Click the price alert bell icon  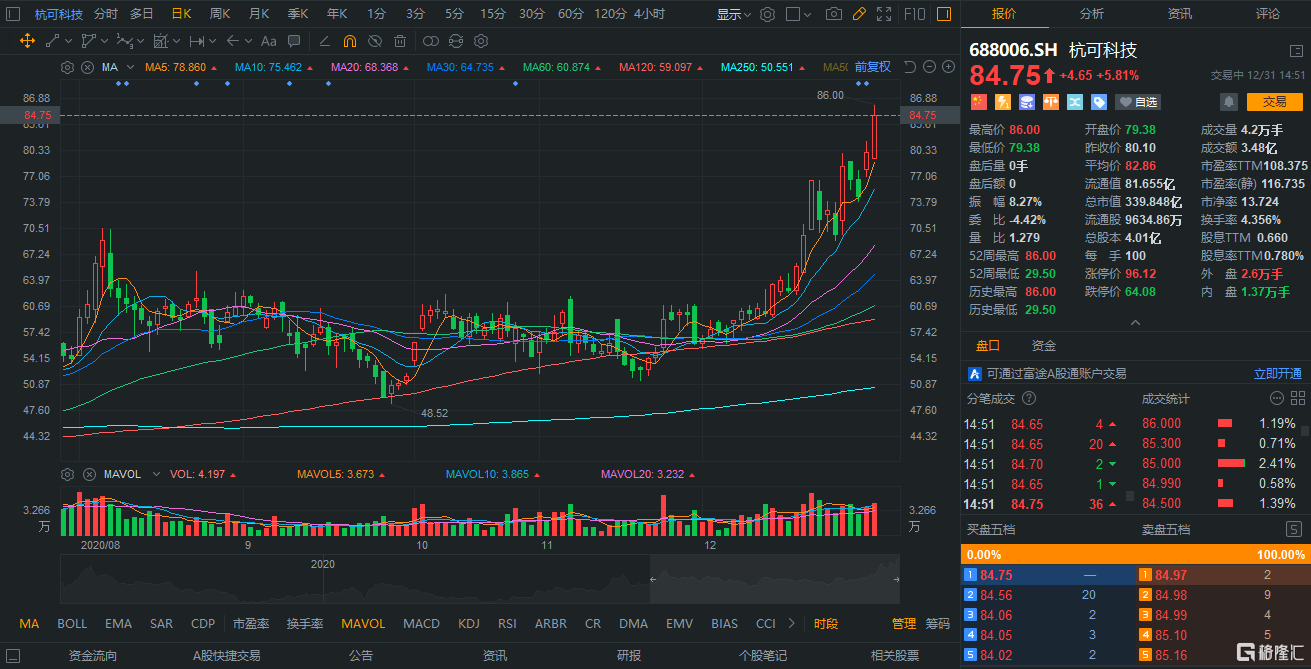point(1229,102)
